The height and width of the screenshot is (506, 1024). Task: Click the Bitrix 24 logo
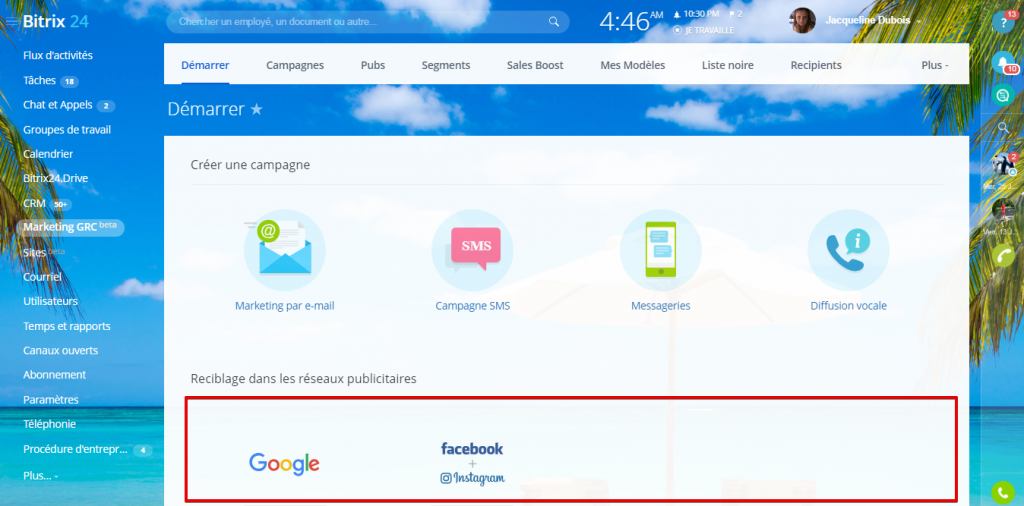click(x=56, y=22)
